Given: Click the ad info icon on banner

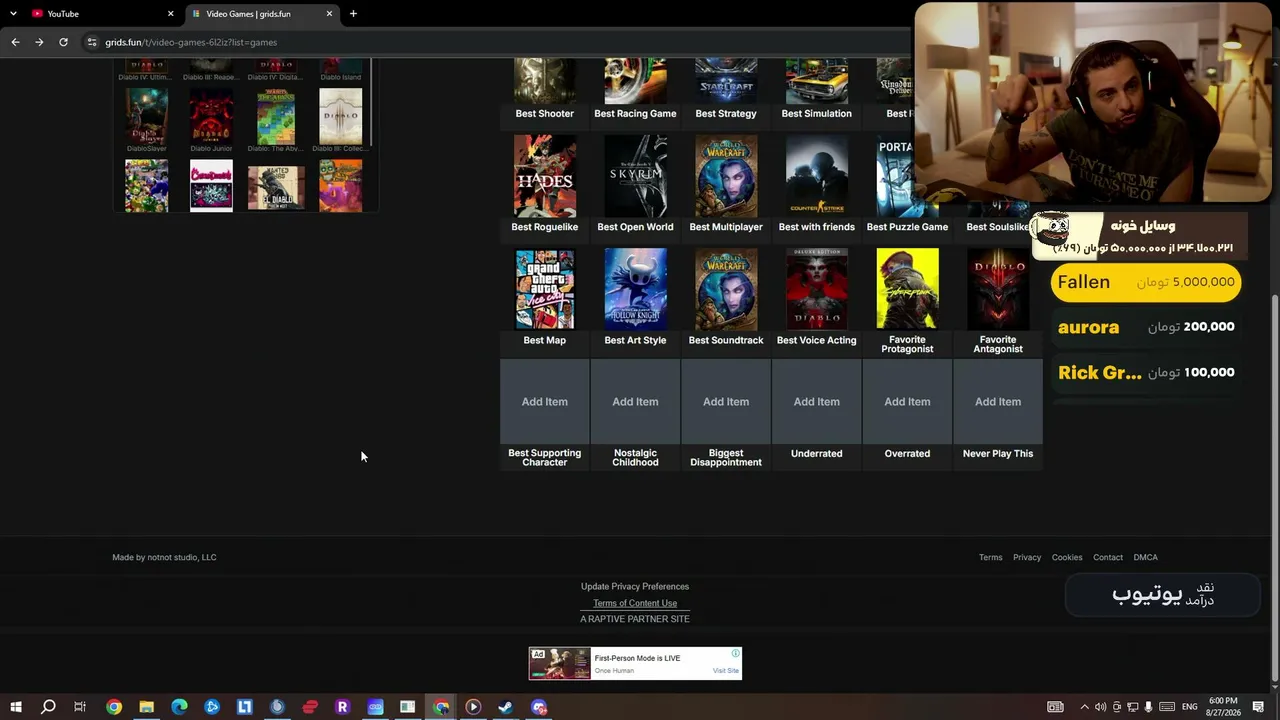Looking at the screenshot, I should [735, 654].
